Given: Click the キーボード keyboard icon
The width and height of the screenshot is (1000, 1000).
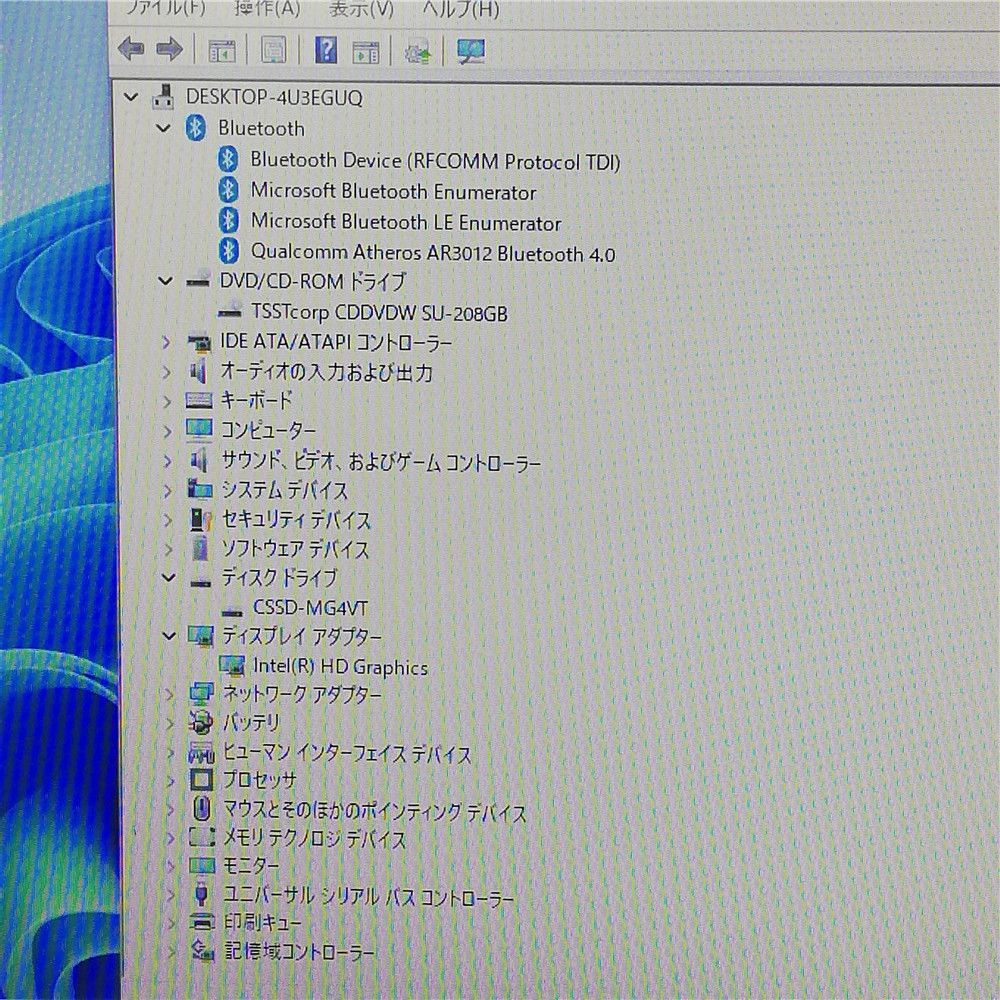Looking at the screenshot, I should click(199, 401).
